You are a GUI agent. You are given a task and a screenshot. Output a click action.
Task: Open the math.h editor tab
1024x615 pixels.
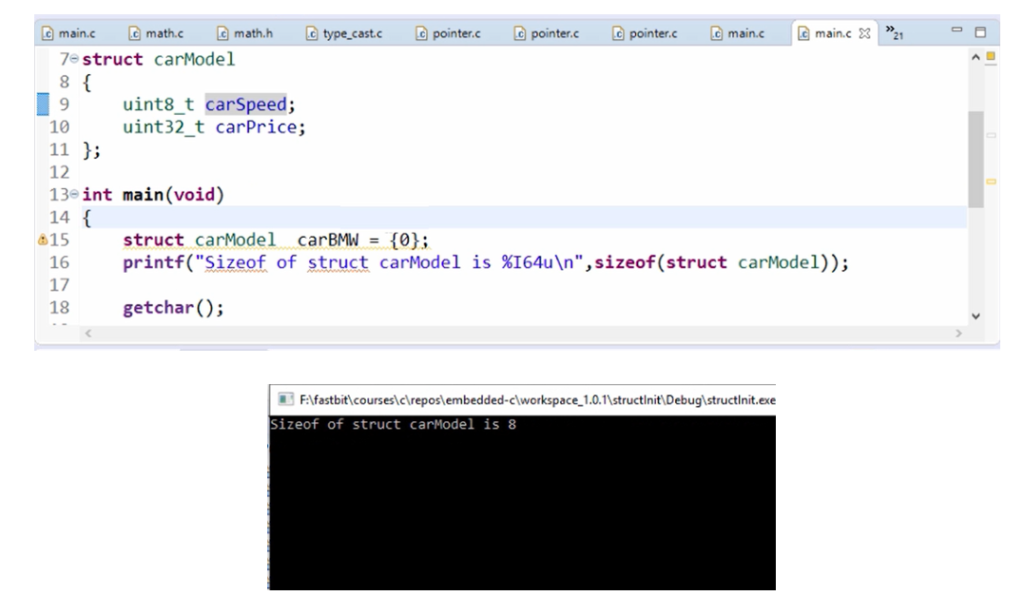[246, 33]
